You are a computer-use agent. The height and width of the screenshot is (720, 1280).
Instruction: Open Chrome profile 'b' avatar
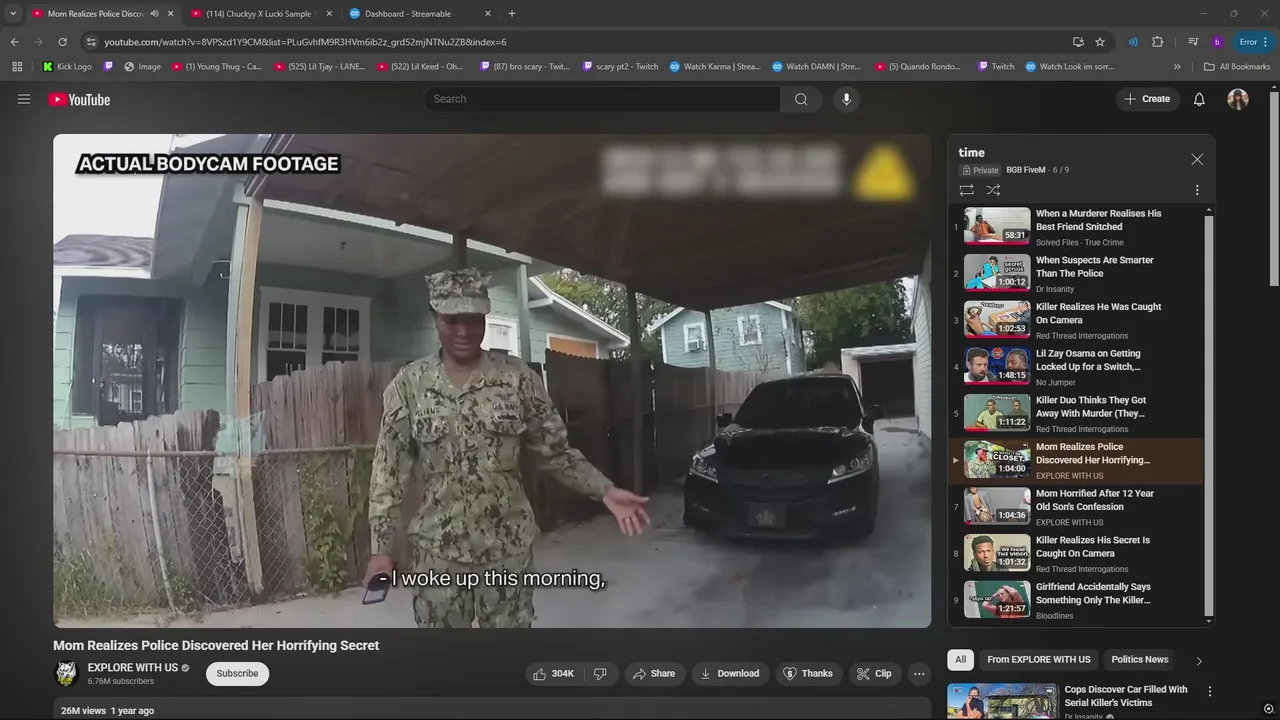pyautogui.click(x=1217, y=42)
